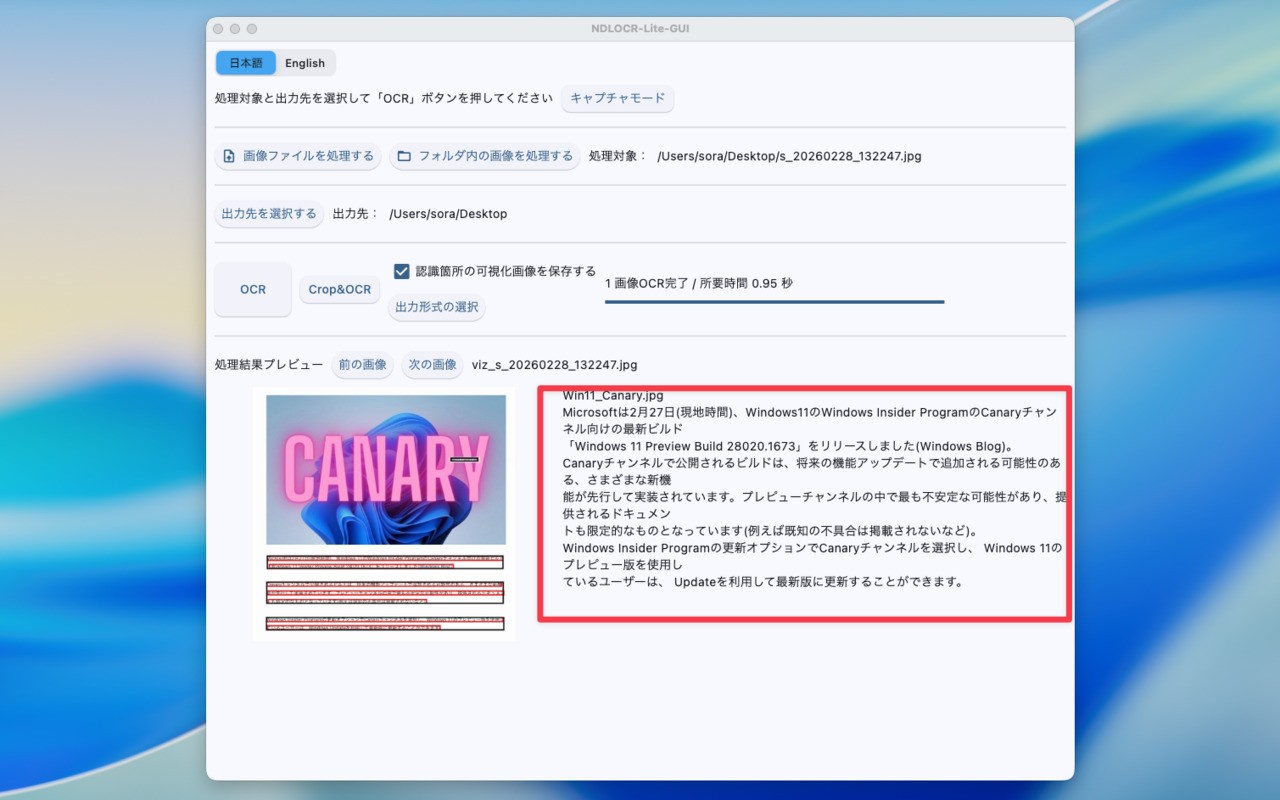
Task: Go to 前の画像 previous image
Action: 362,365
